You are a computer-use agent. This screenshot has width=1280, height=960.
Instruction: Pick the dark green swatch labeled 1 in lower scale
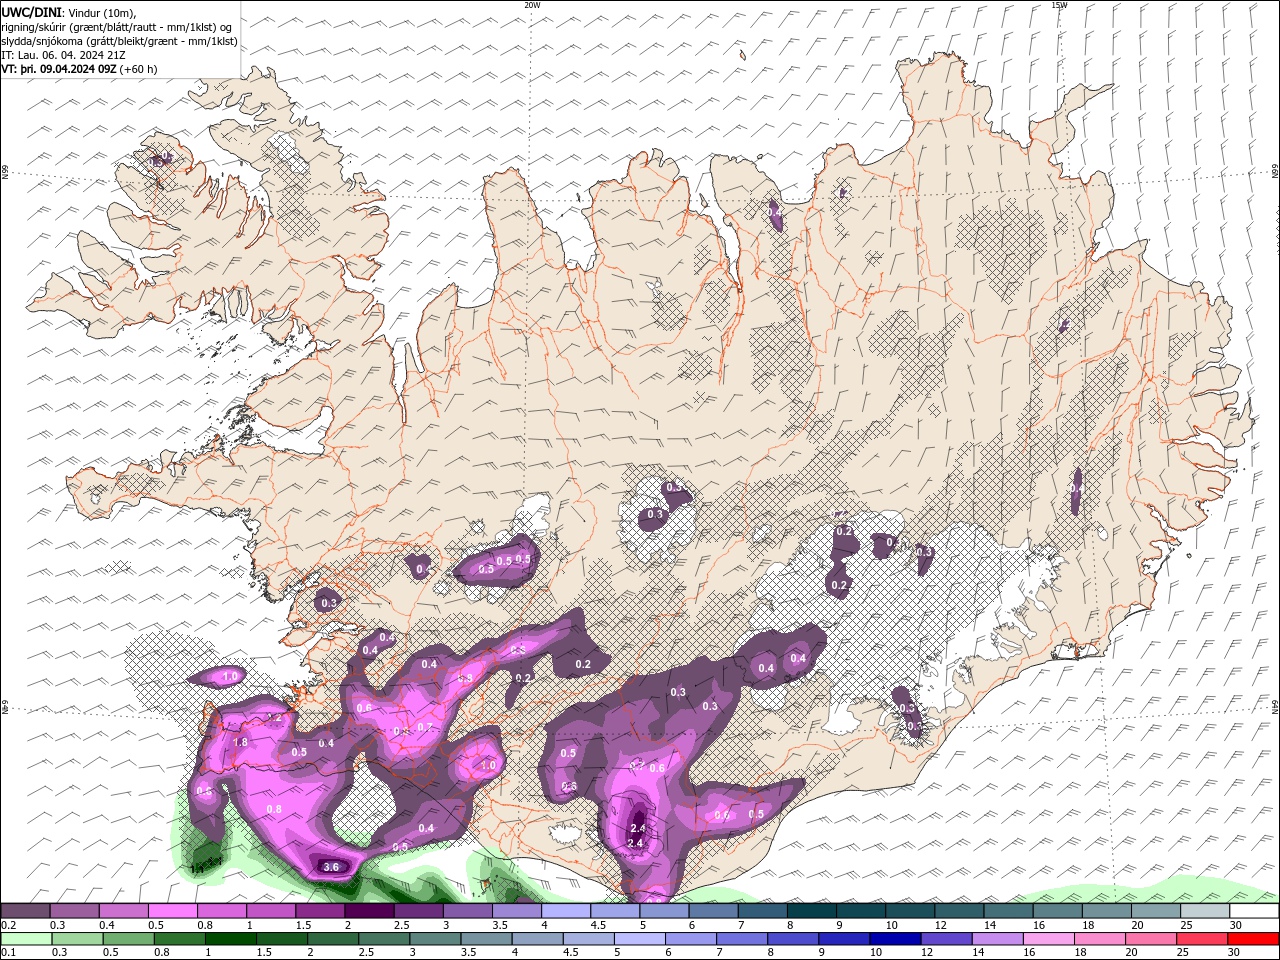click(230, 939)
